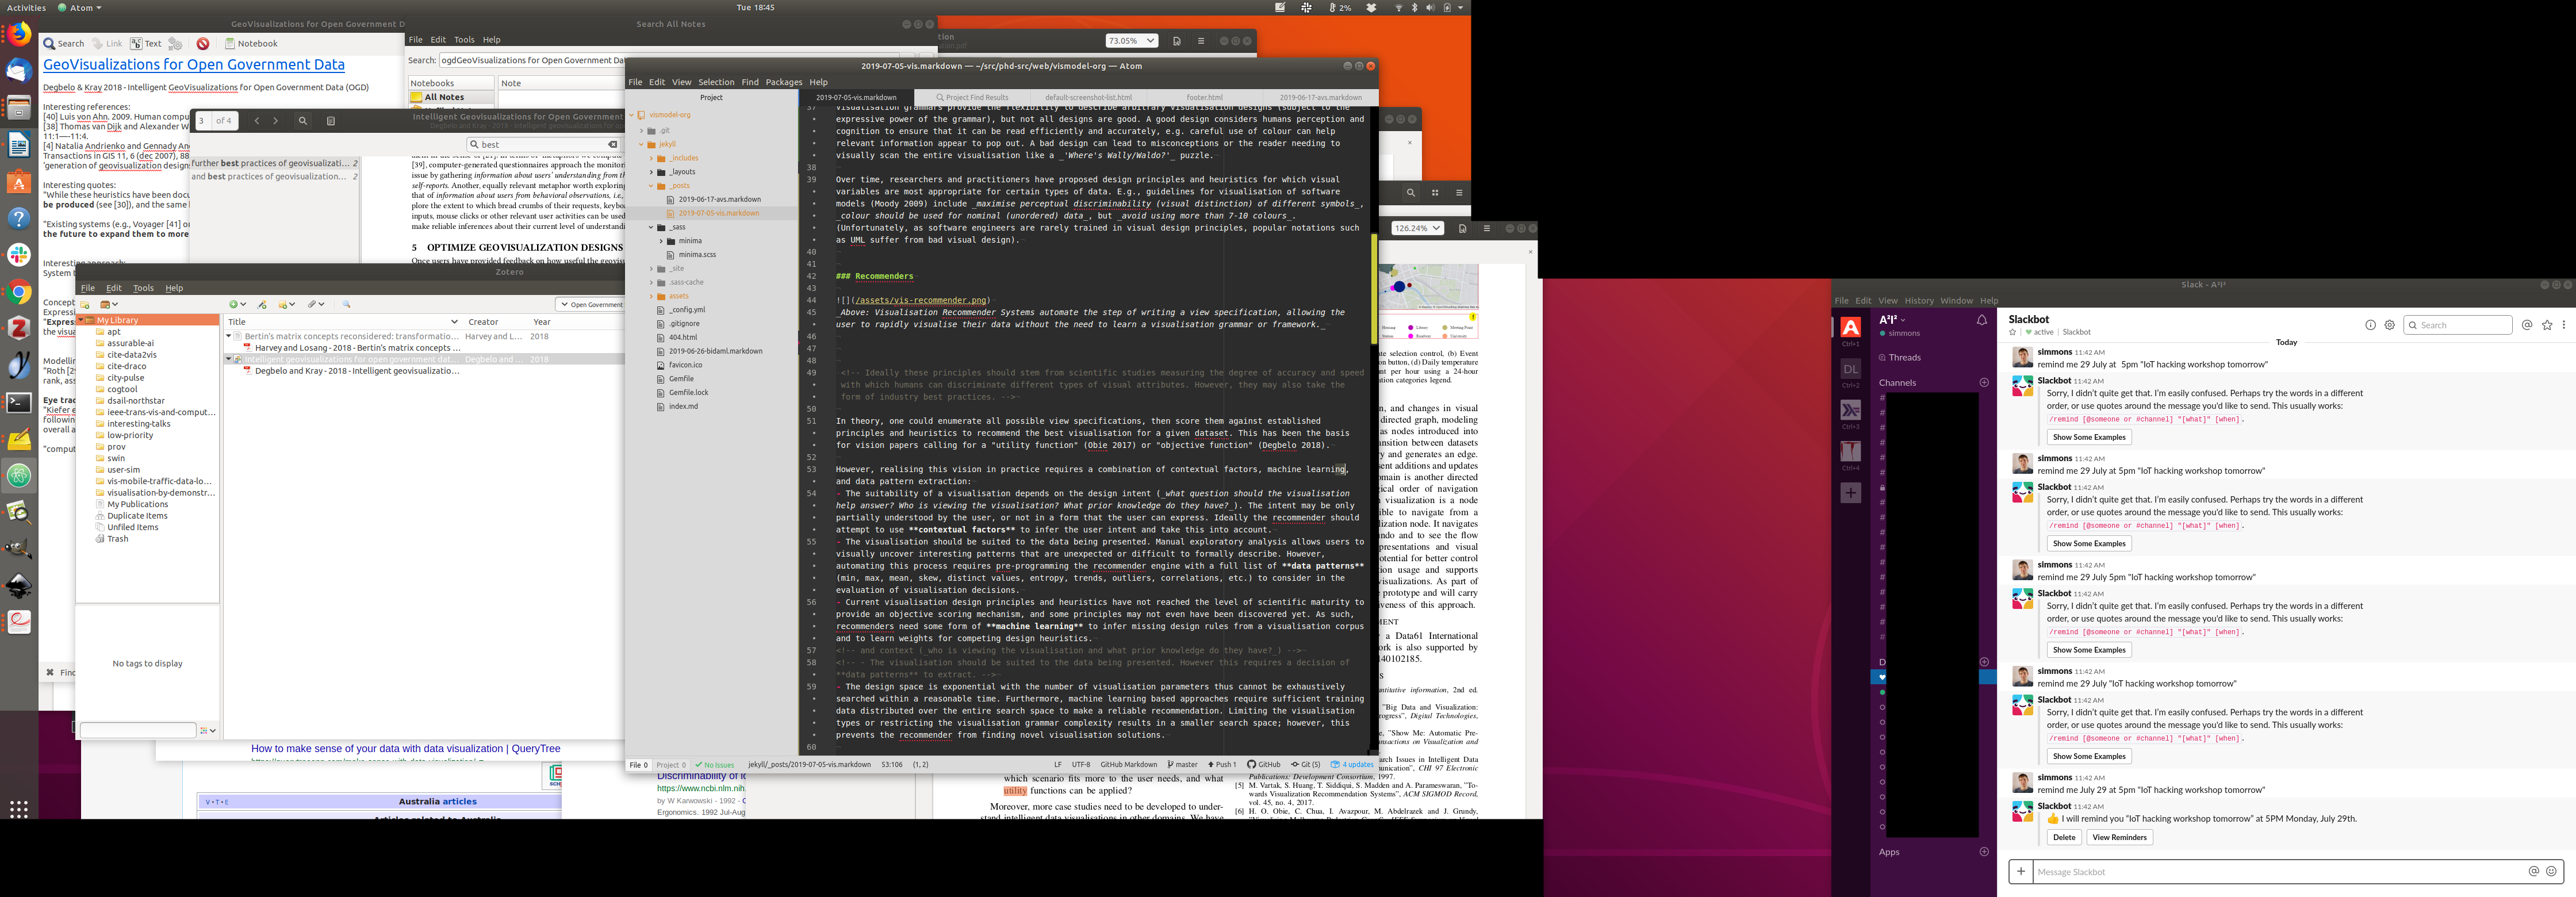Click Zotero new item green plus
The image size is (2576, 897).
tap(234, 304)
